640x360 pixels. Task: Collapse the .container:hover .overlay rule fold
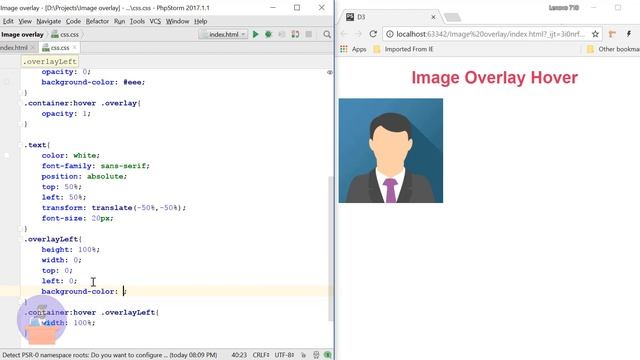20,103
